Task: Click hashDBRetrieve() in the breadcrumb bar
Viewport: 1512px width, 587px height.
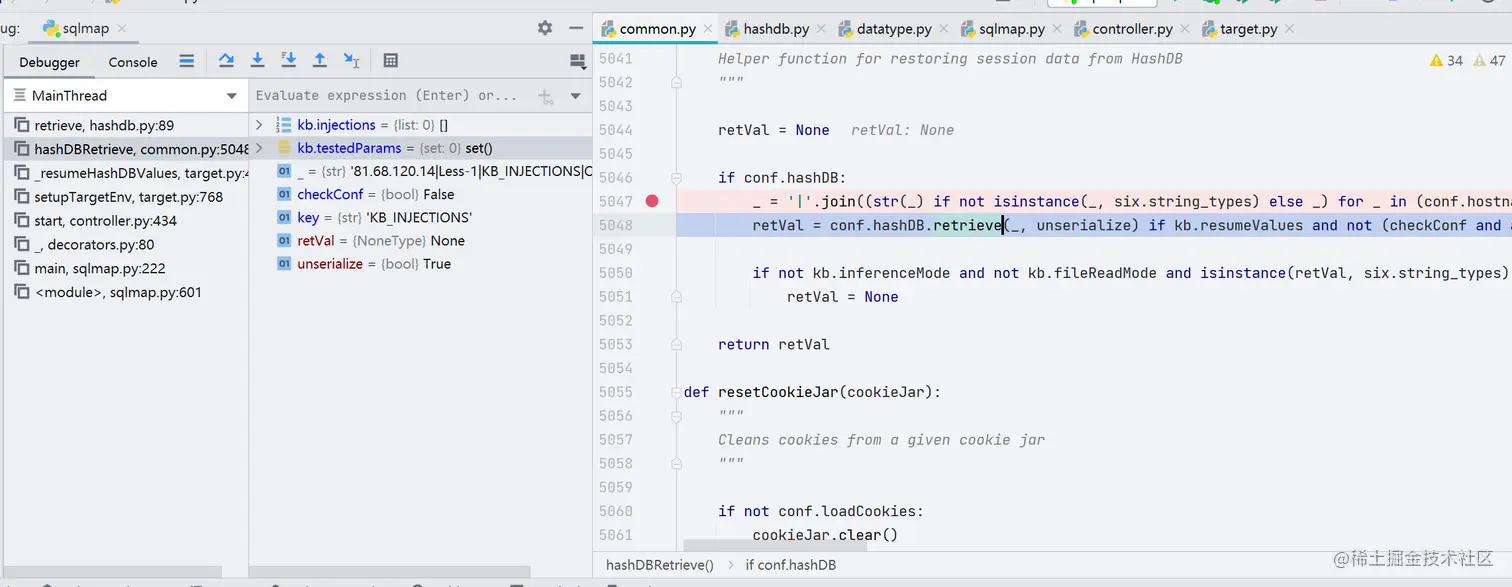Action: pyautogui.click(x=660, y=565)
